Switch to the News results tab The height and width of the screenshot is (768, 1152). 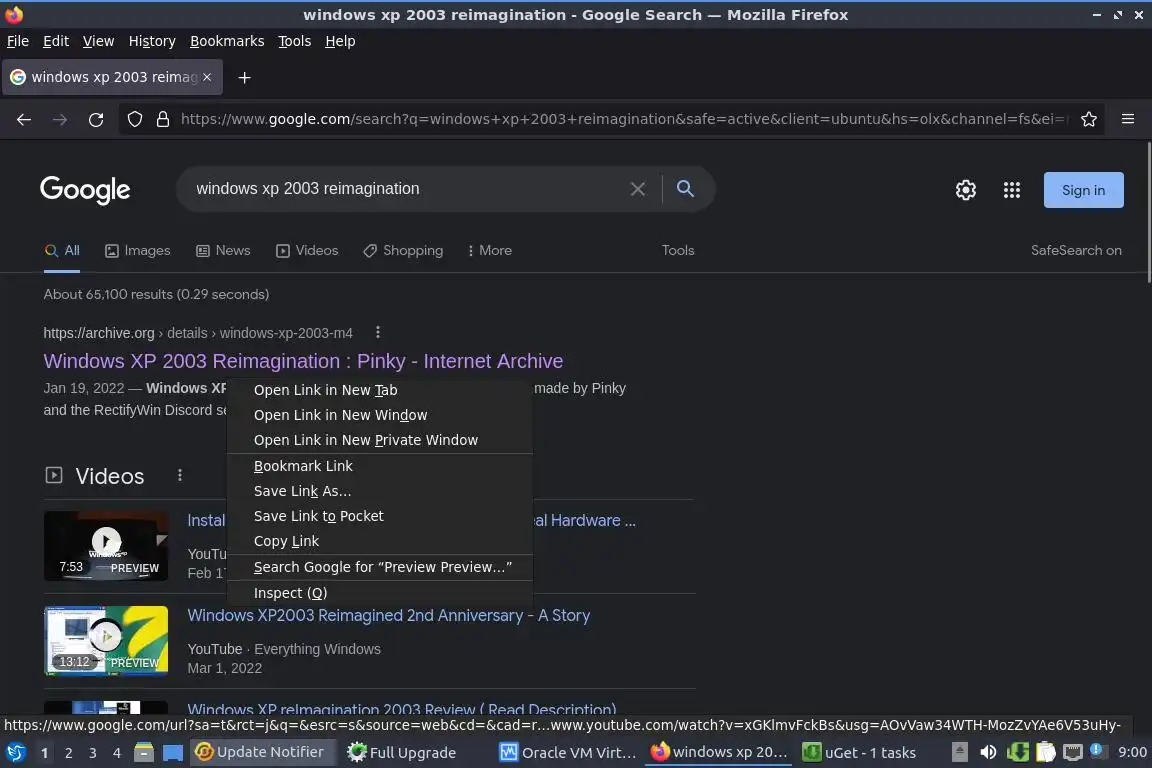(x=223, y=251)
